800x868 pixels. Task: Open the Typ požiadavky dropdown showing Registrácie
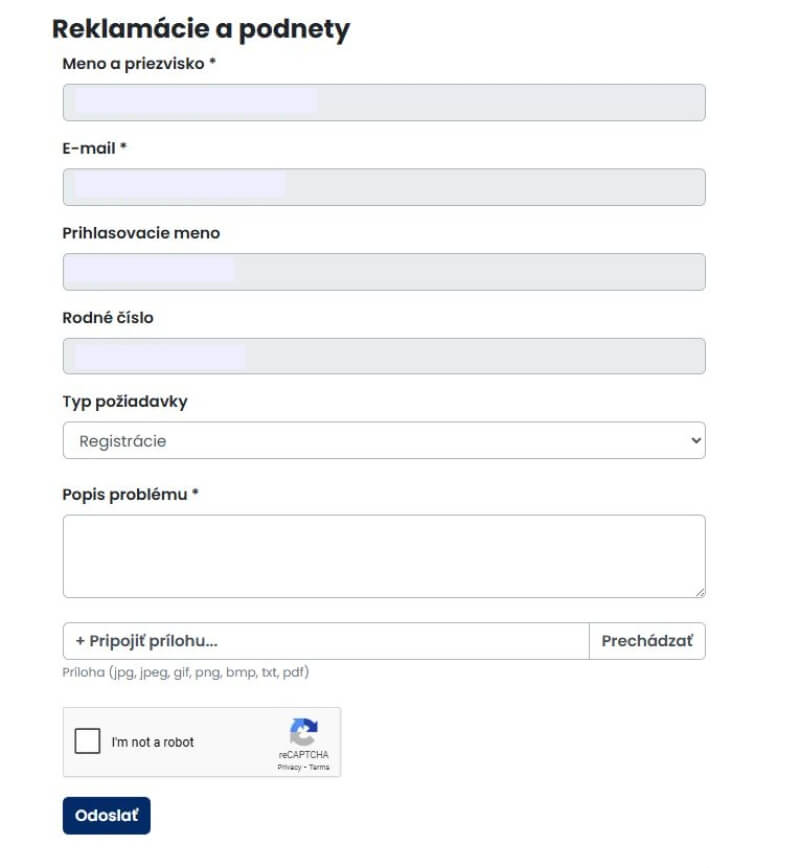click(x=383, y=440)
